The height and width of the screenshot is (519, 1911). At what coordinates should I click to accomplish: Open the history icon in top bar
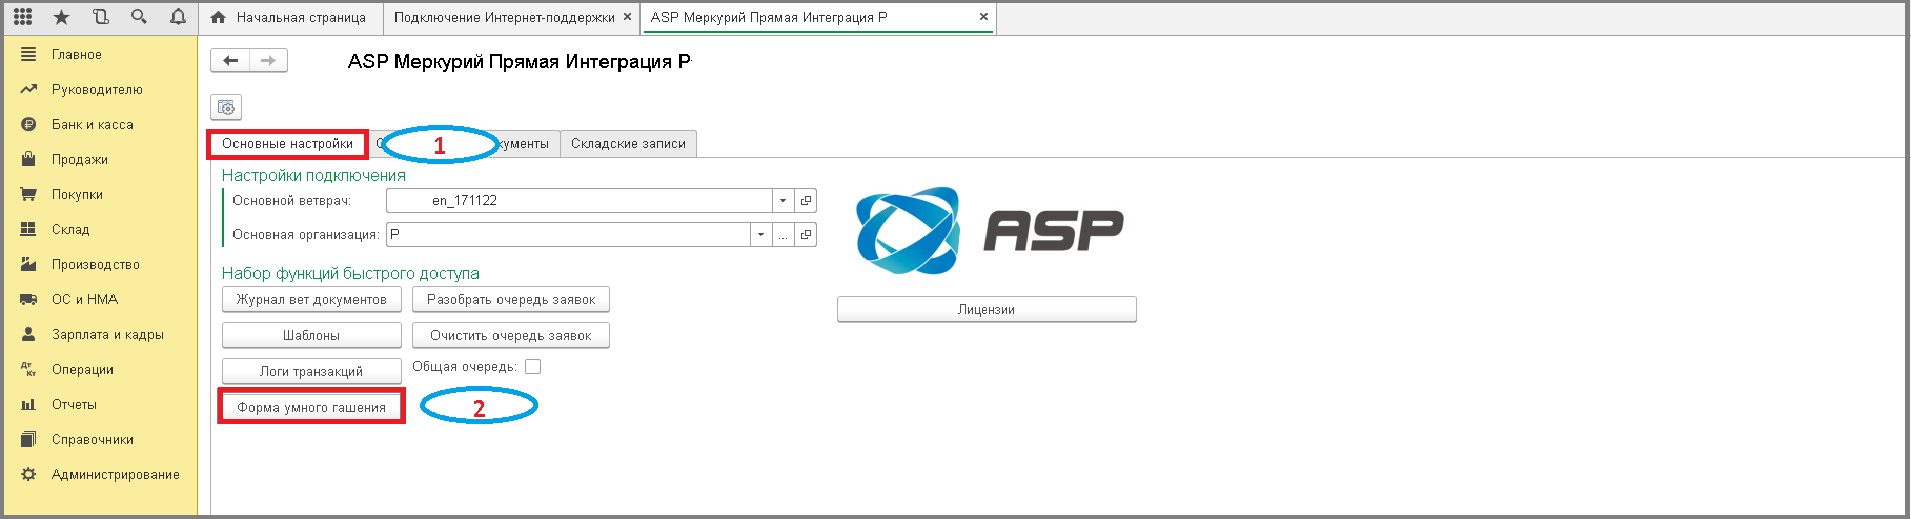100,17
